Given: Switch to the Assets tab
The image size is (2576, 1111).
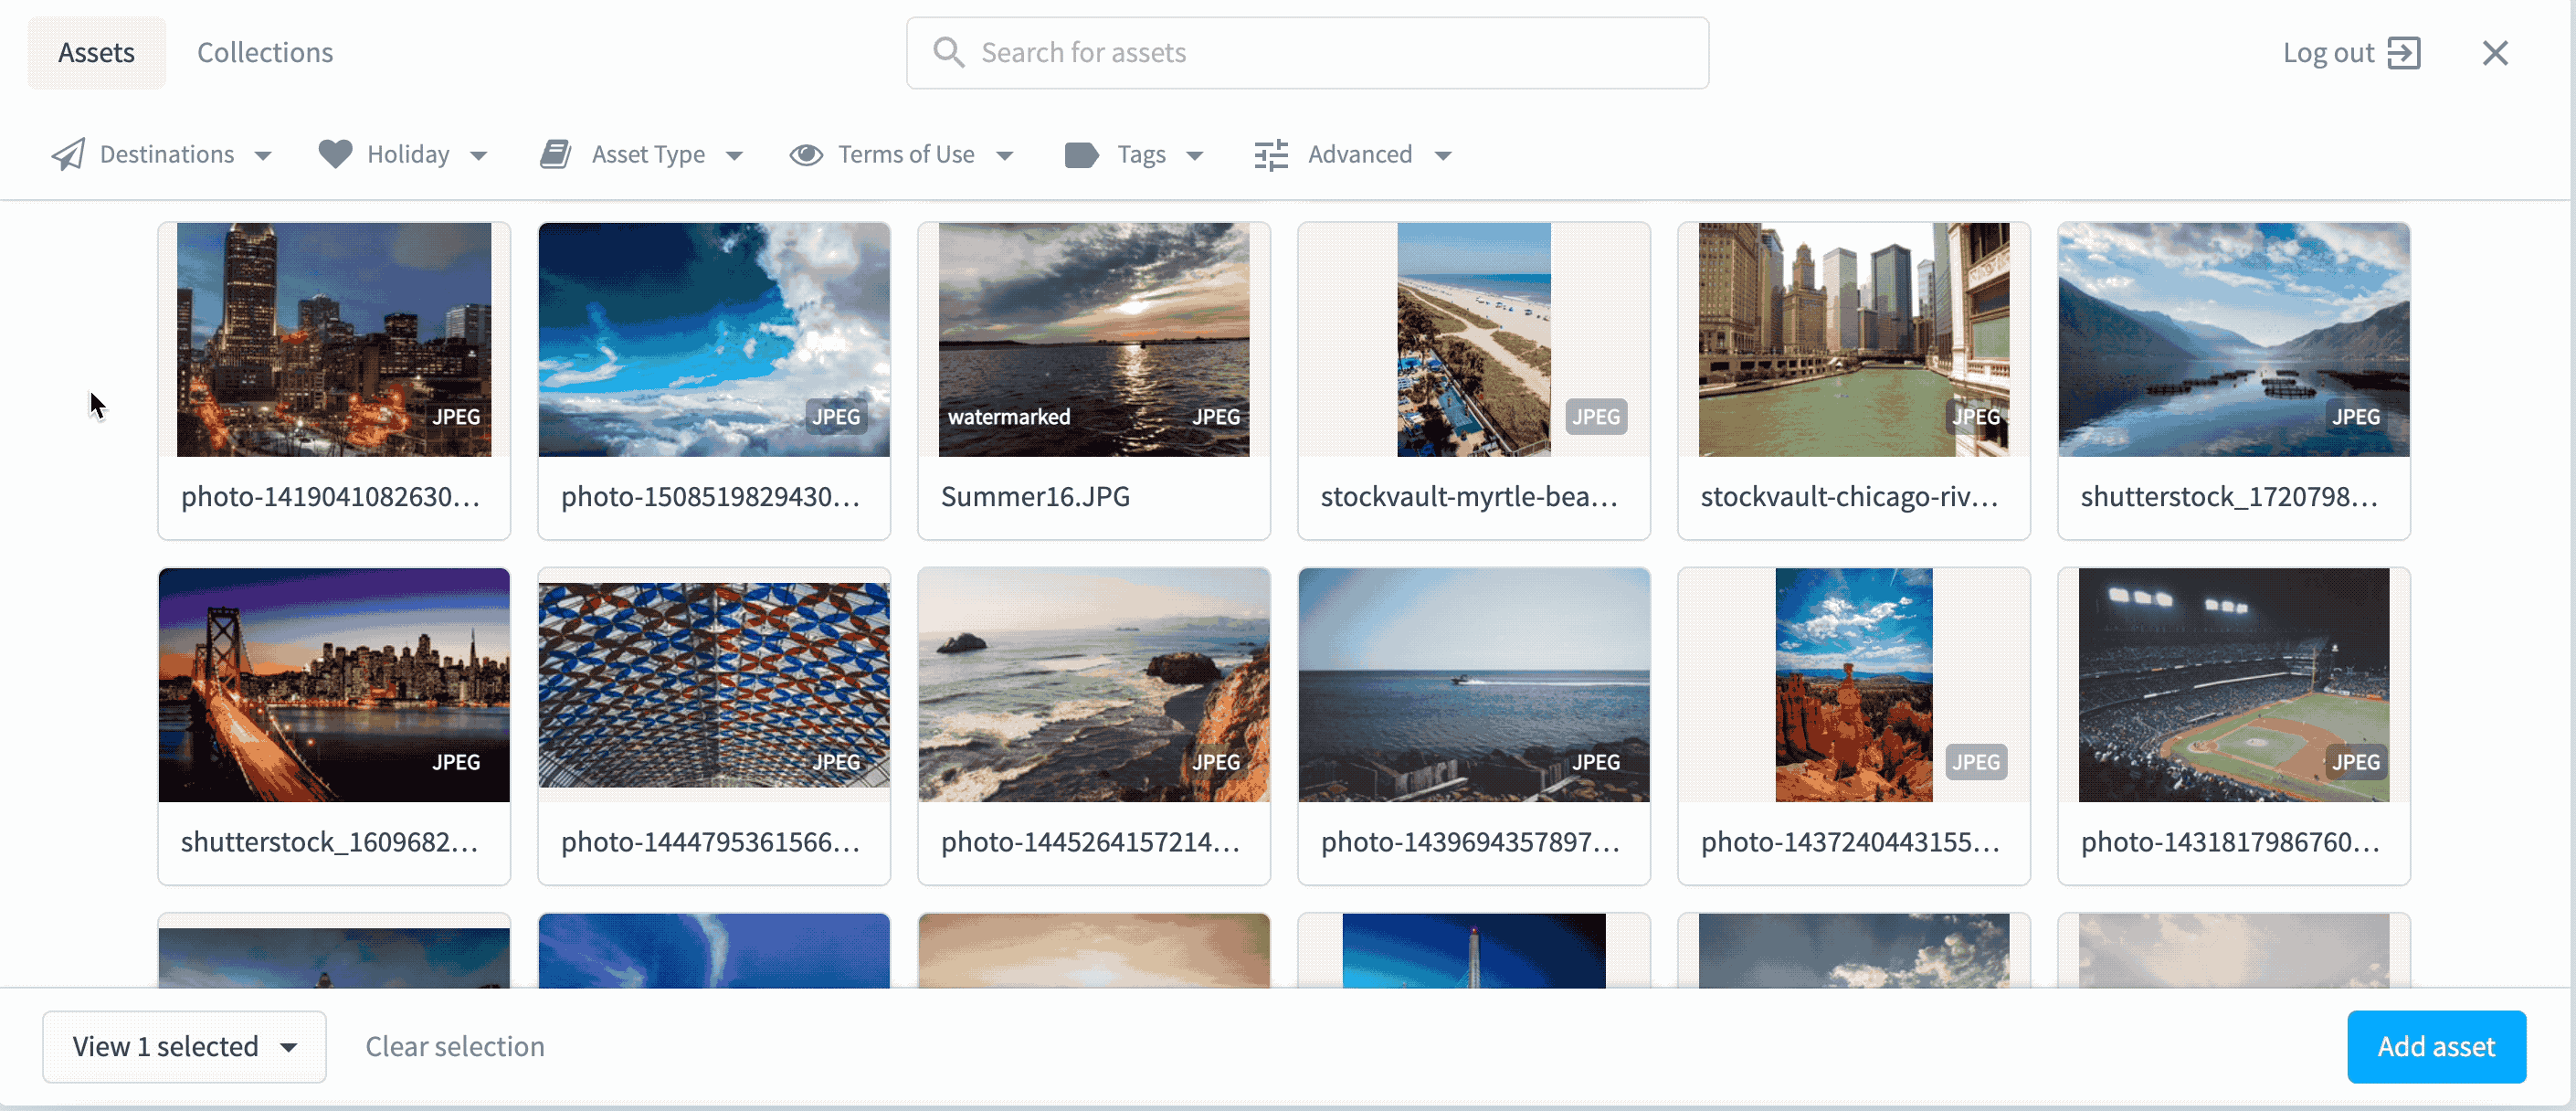Looking at the screenshot, I should tap(96, 52).
